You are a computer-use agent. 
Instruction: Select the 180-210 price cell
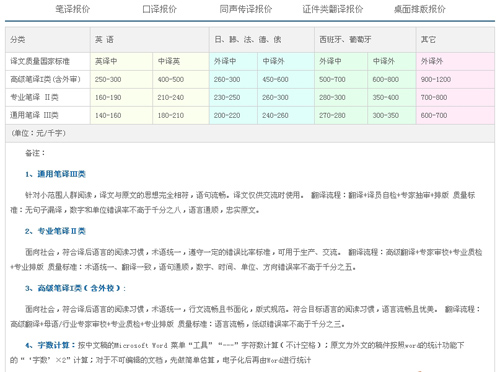click(181, 115)
